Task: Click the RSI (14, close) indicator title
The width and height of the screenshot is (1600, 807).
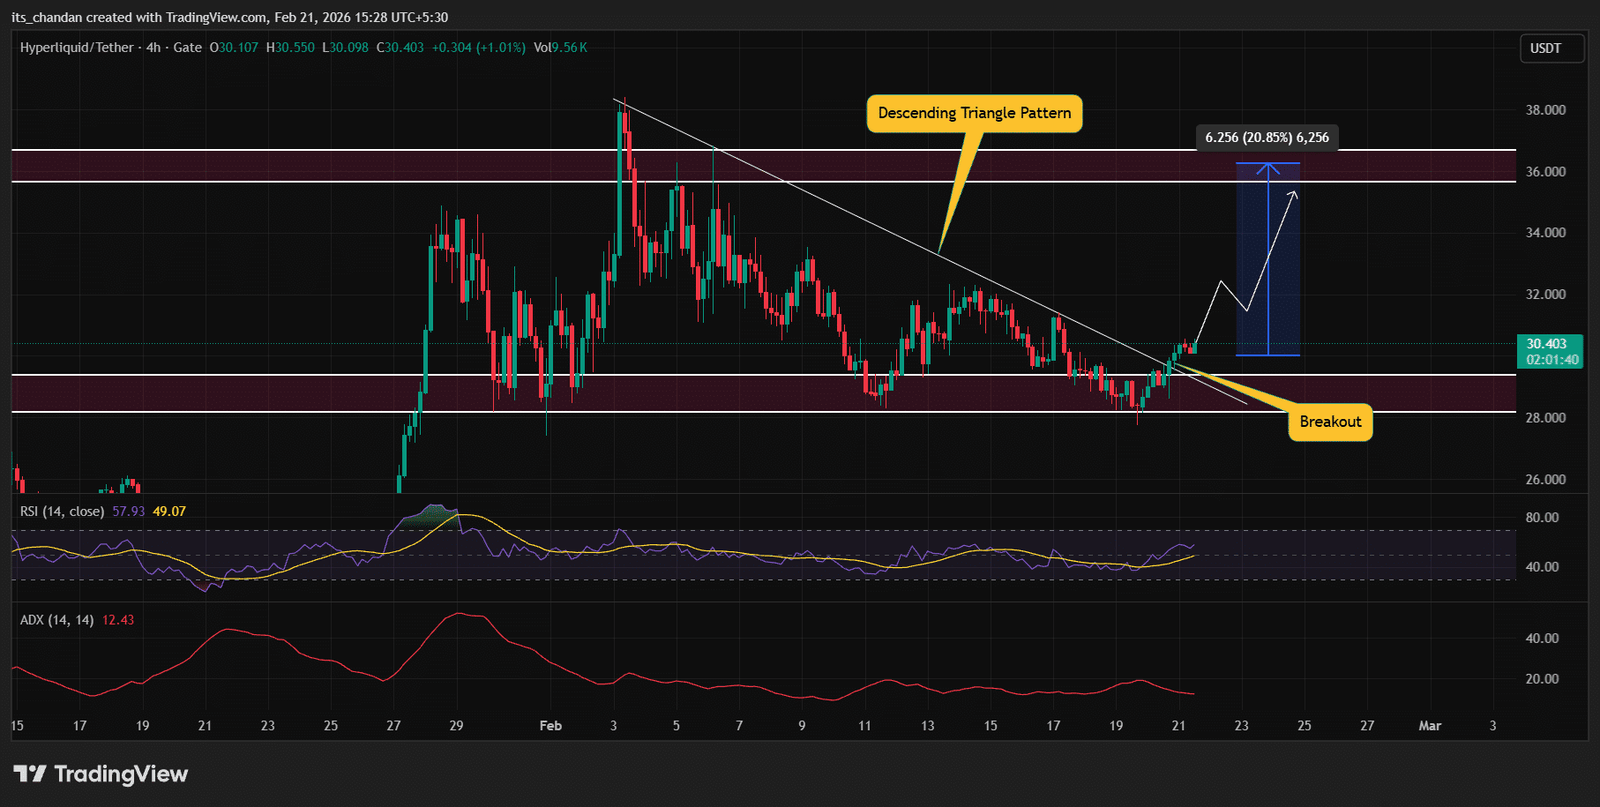Action: pyautogui.click(x=61, y=511)
